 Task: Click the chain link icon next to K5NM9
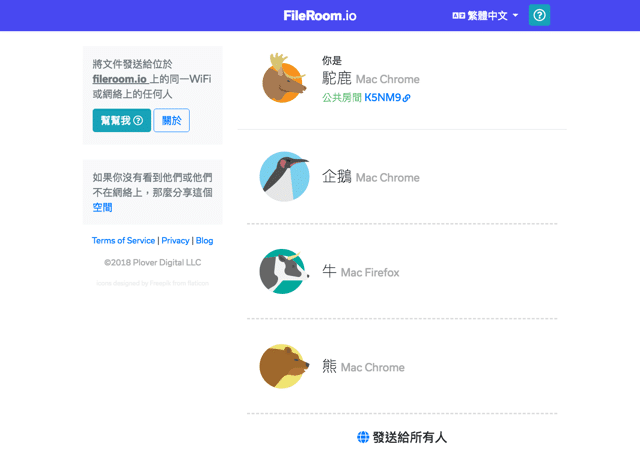406,98
